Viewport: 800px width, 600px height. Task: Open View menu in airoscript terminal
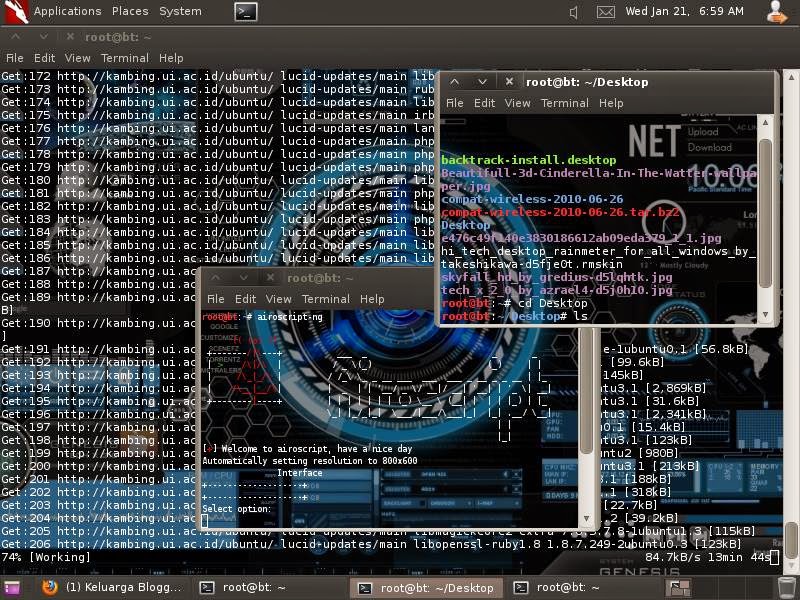[278, 299]
